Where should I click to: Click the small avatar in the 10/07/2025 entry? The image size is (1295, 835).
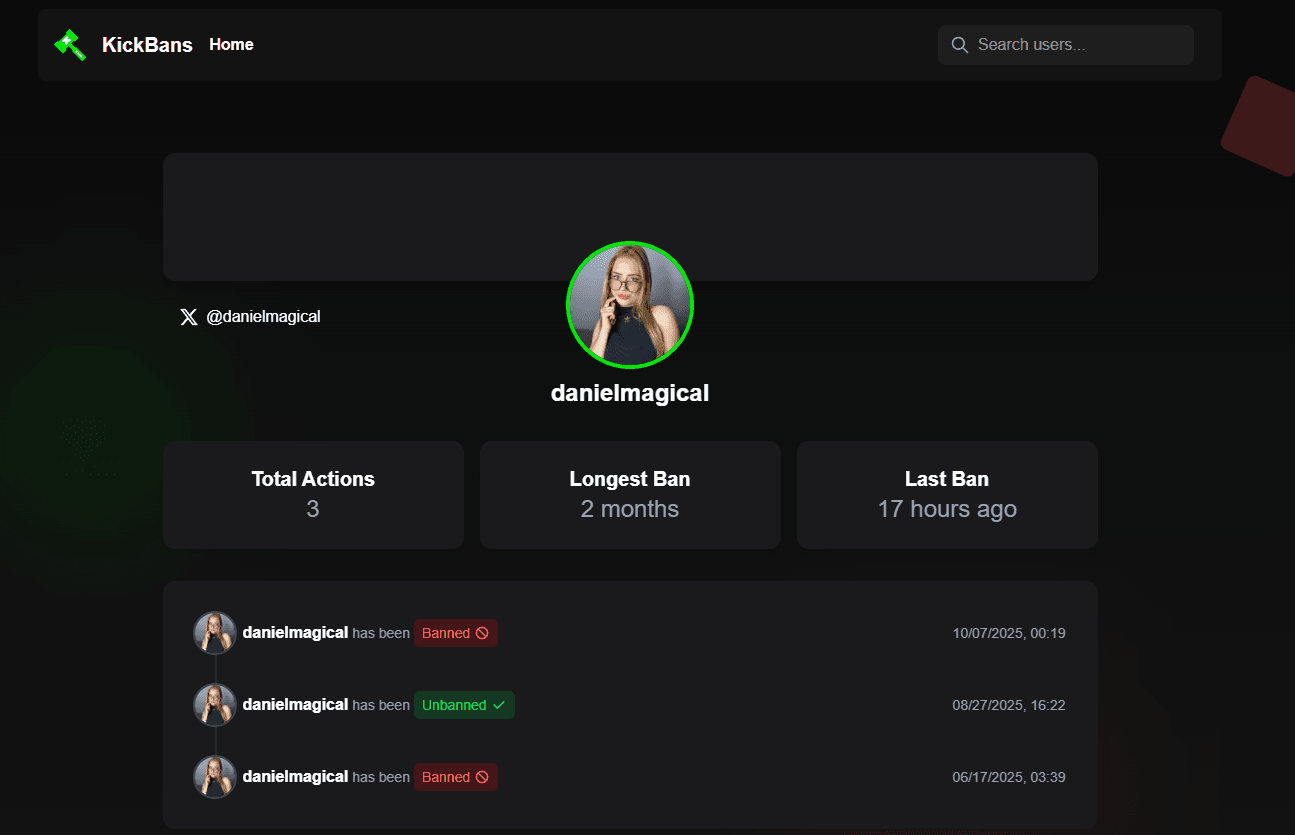click(x=215, y=633)
